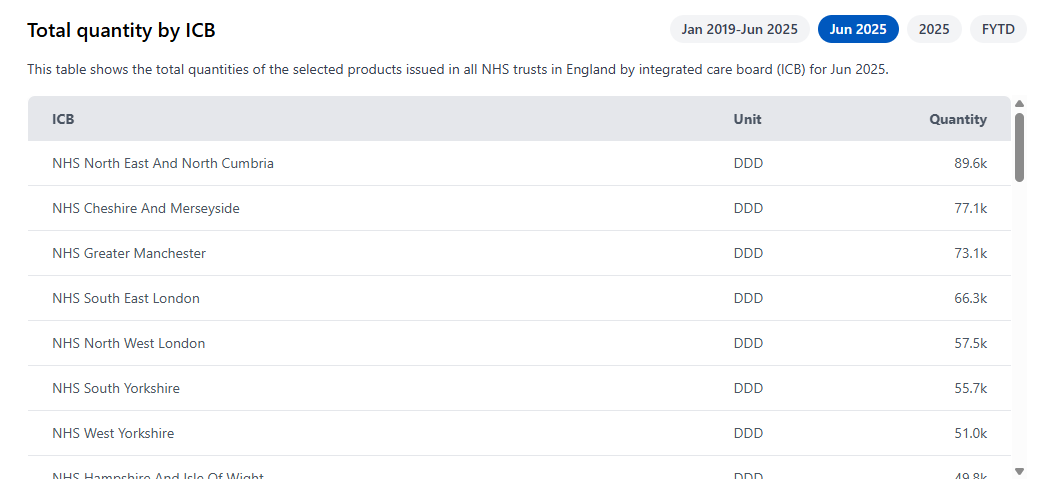This screenshot has width=1051, height=504.
Task: Switch to the 2025 period tab
Action: pyautogui.click(x=934, y=29)
